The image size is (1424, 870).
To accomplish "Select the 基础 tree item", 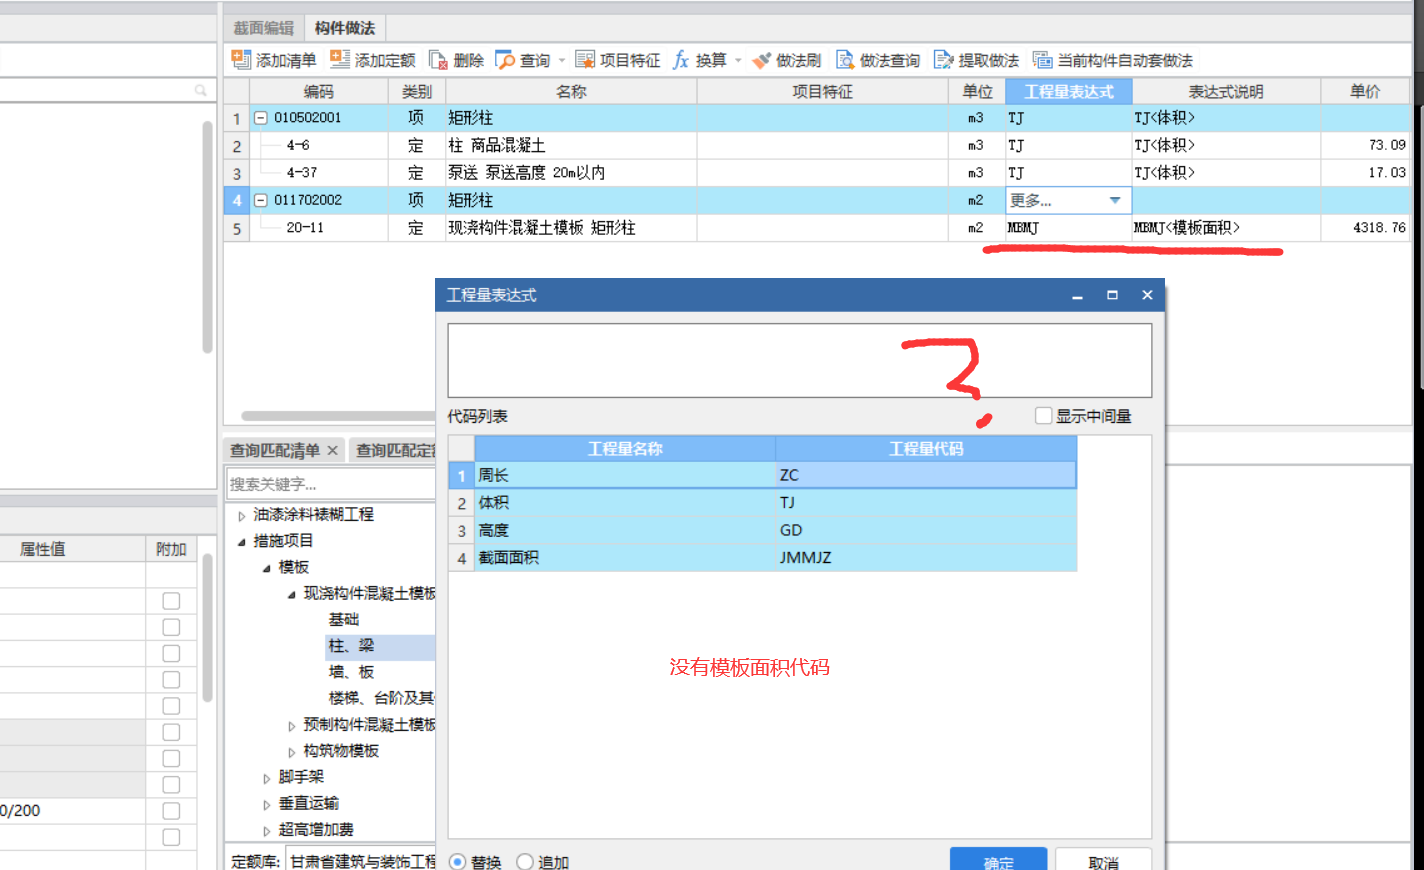I will (344, 620).
